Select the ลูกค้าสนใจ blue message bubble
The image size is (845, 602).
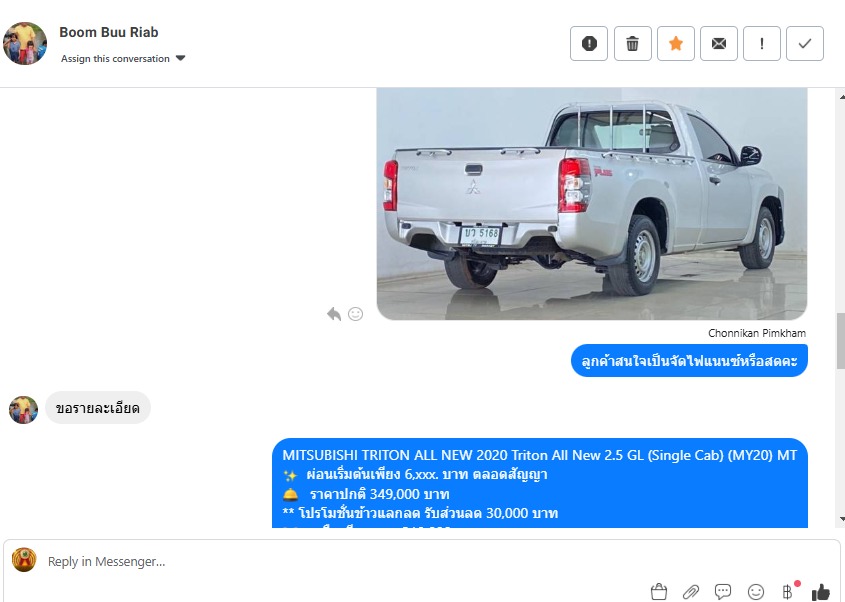(689, 361)
